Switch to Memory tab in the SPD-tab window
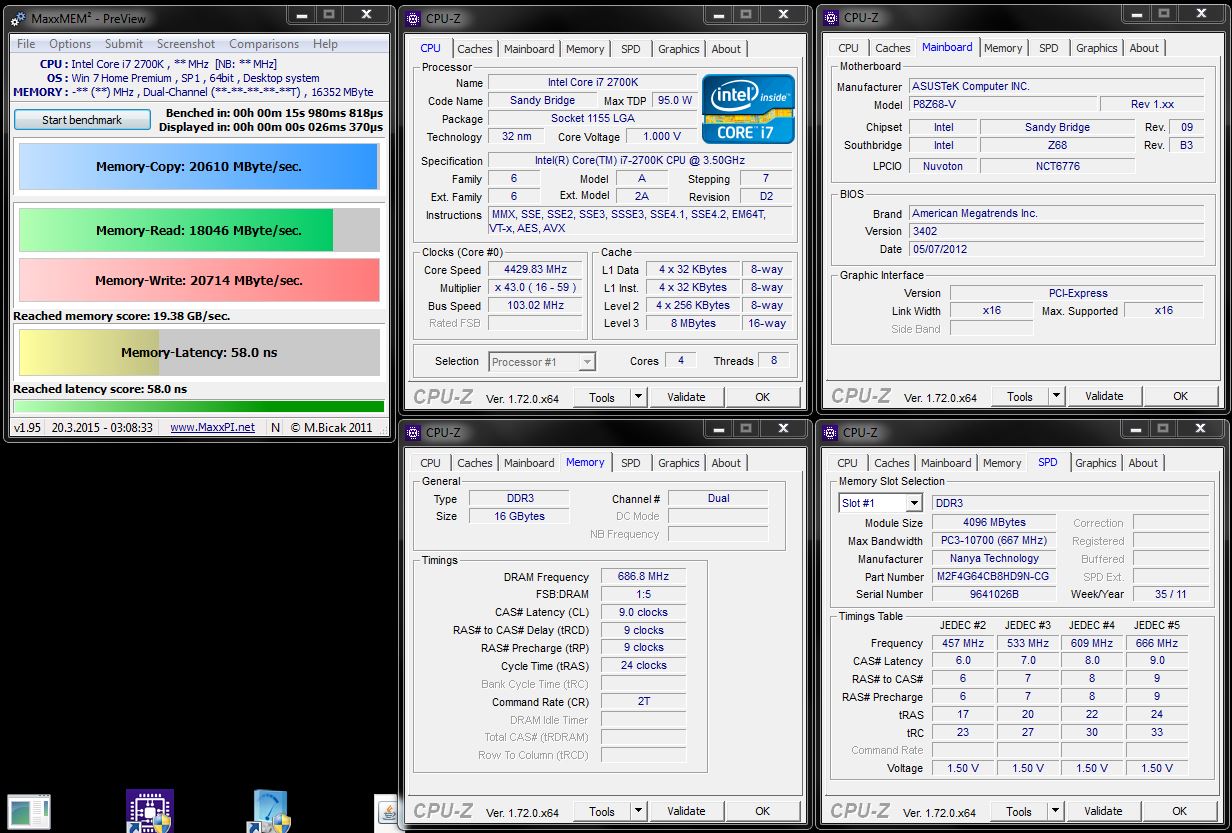 click(1002, 463)
